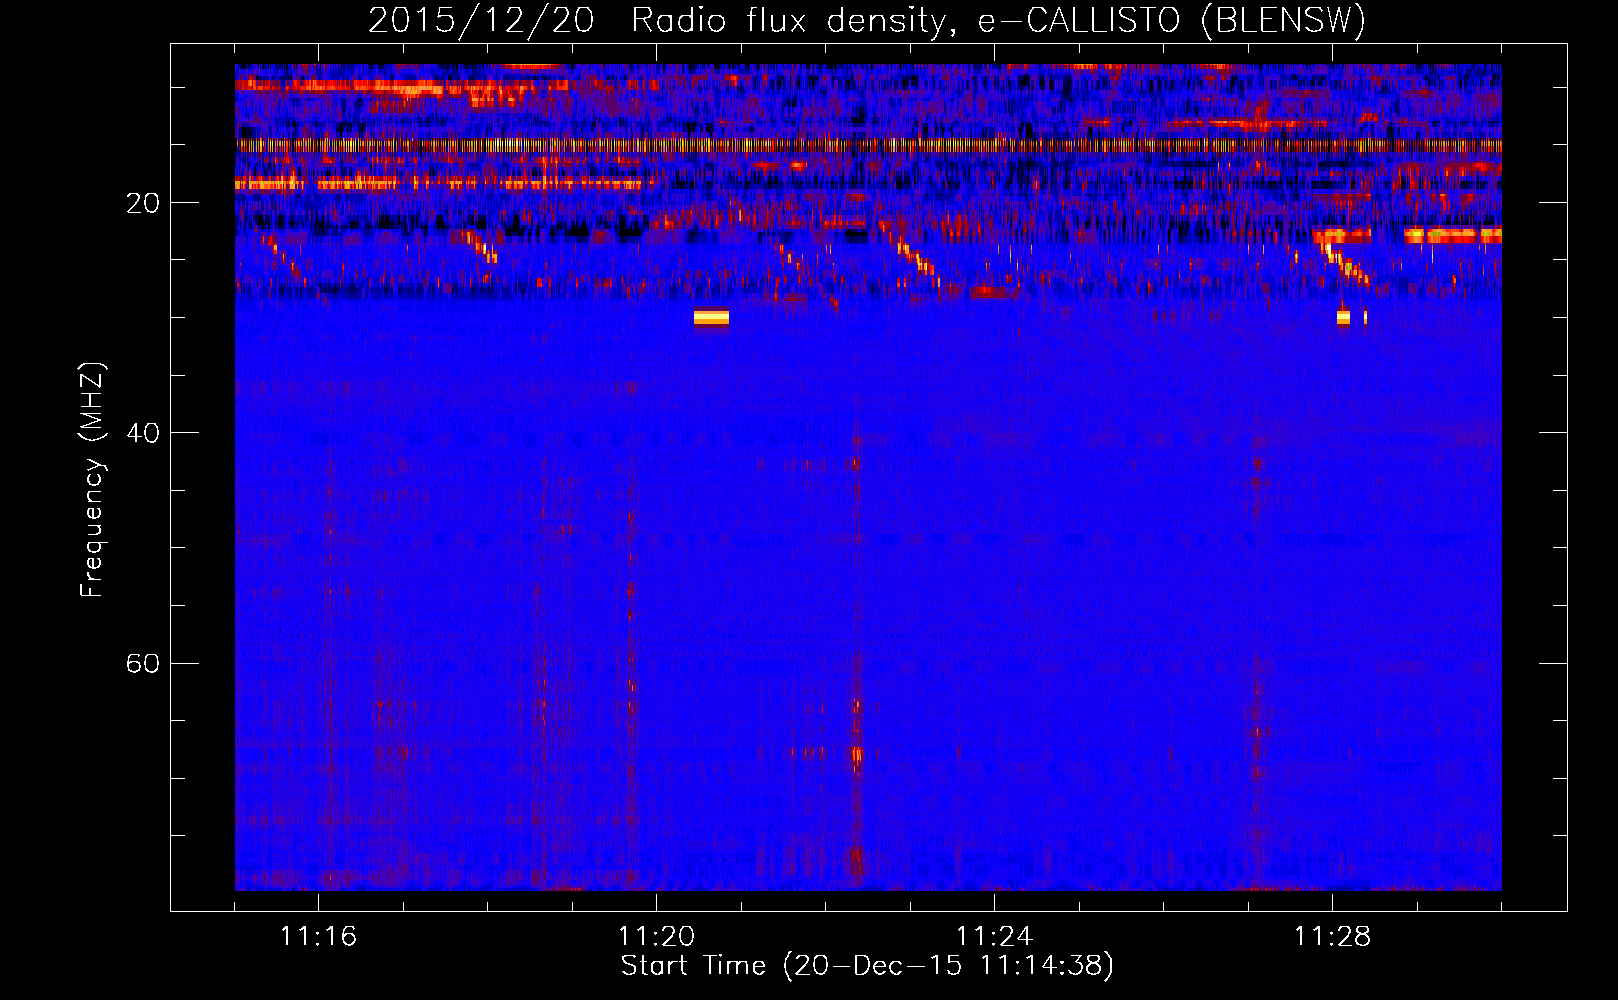The height and width of the screenshot is (1000, 1618).
Task: Click the bright vertical burst spot near 11:22 below 60 MHz
Action: click(857, 754)
